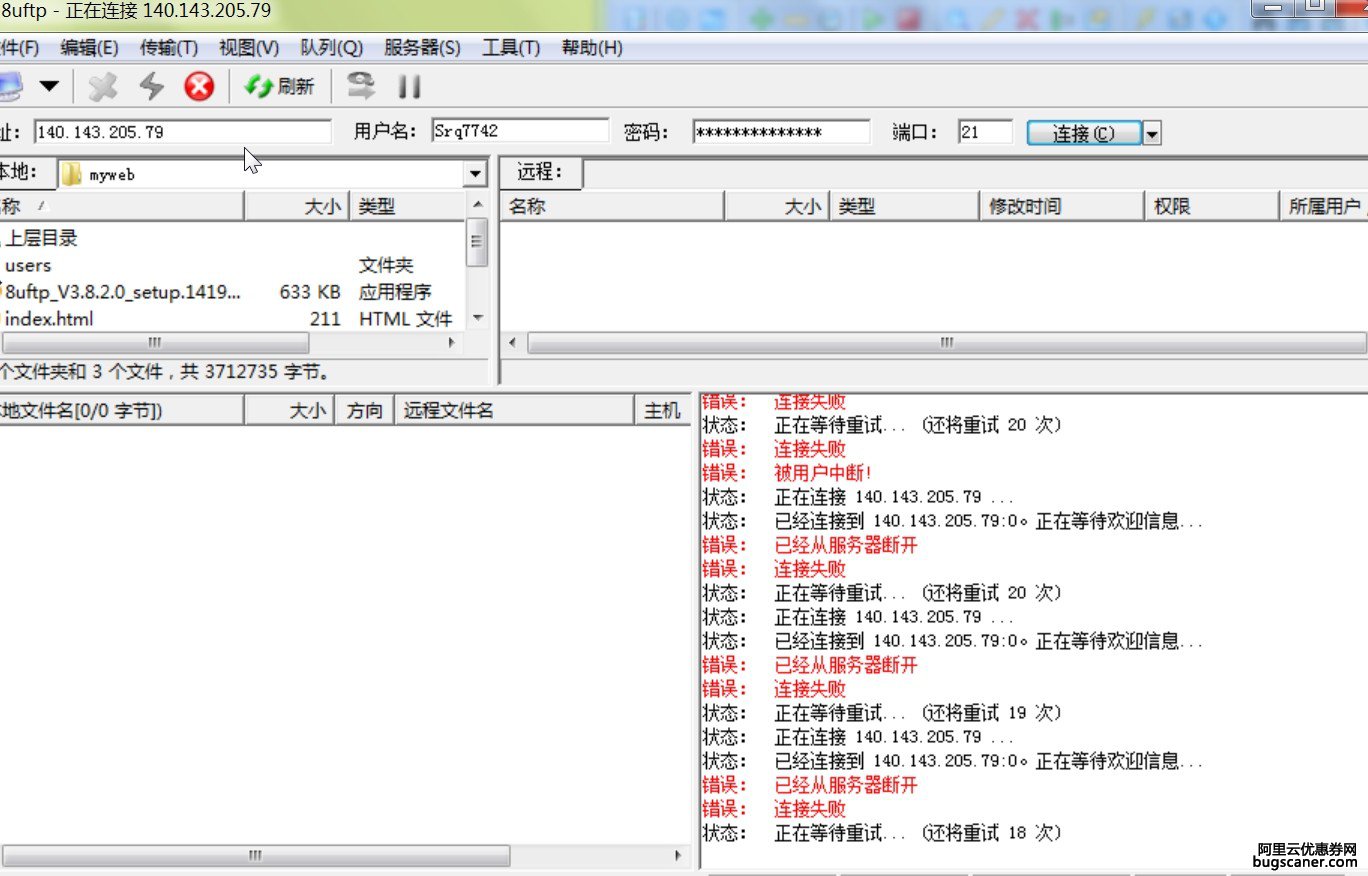Click the 刷新 refresh button
The width and height of the screenshot is (1368, 876).
280,87
